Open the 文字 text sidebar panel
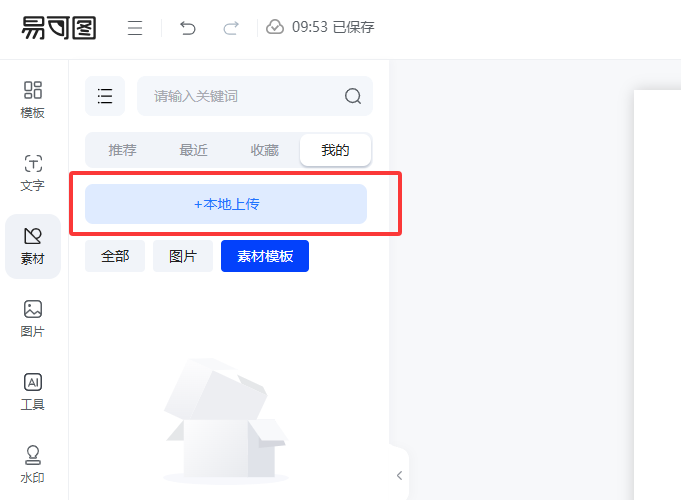 (x=33, y=172)
